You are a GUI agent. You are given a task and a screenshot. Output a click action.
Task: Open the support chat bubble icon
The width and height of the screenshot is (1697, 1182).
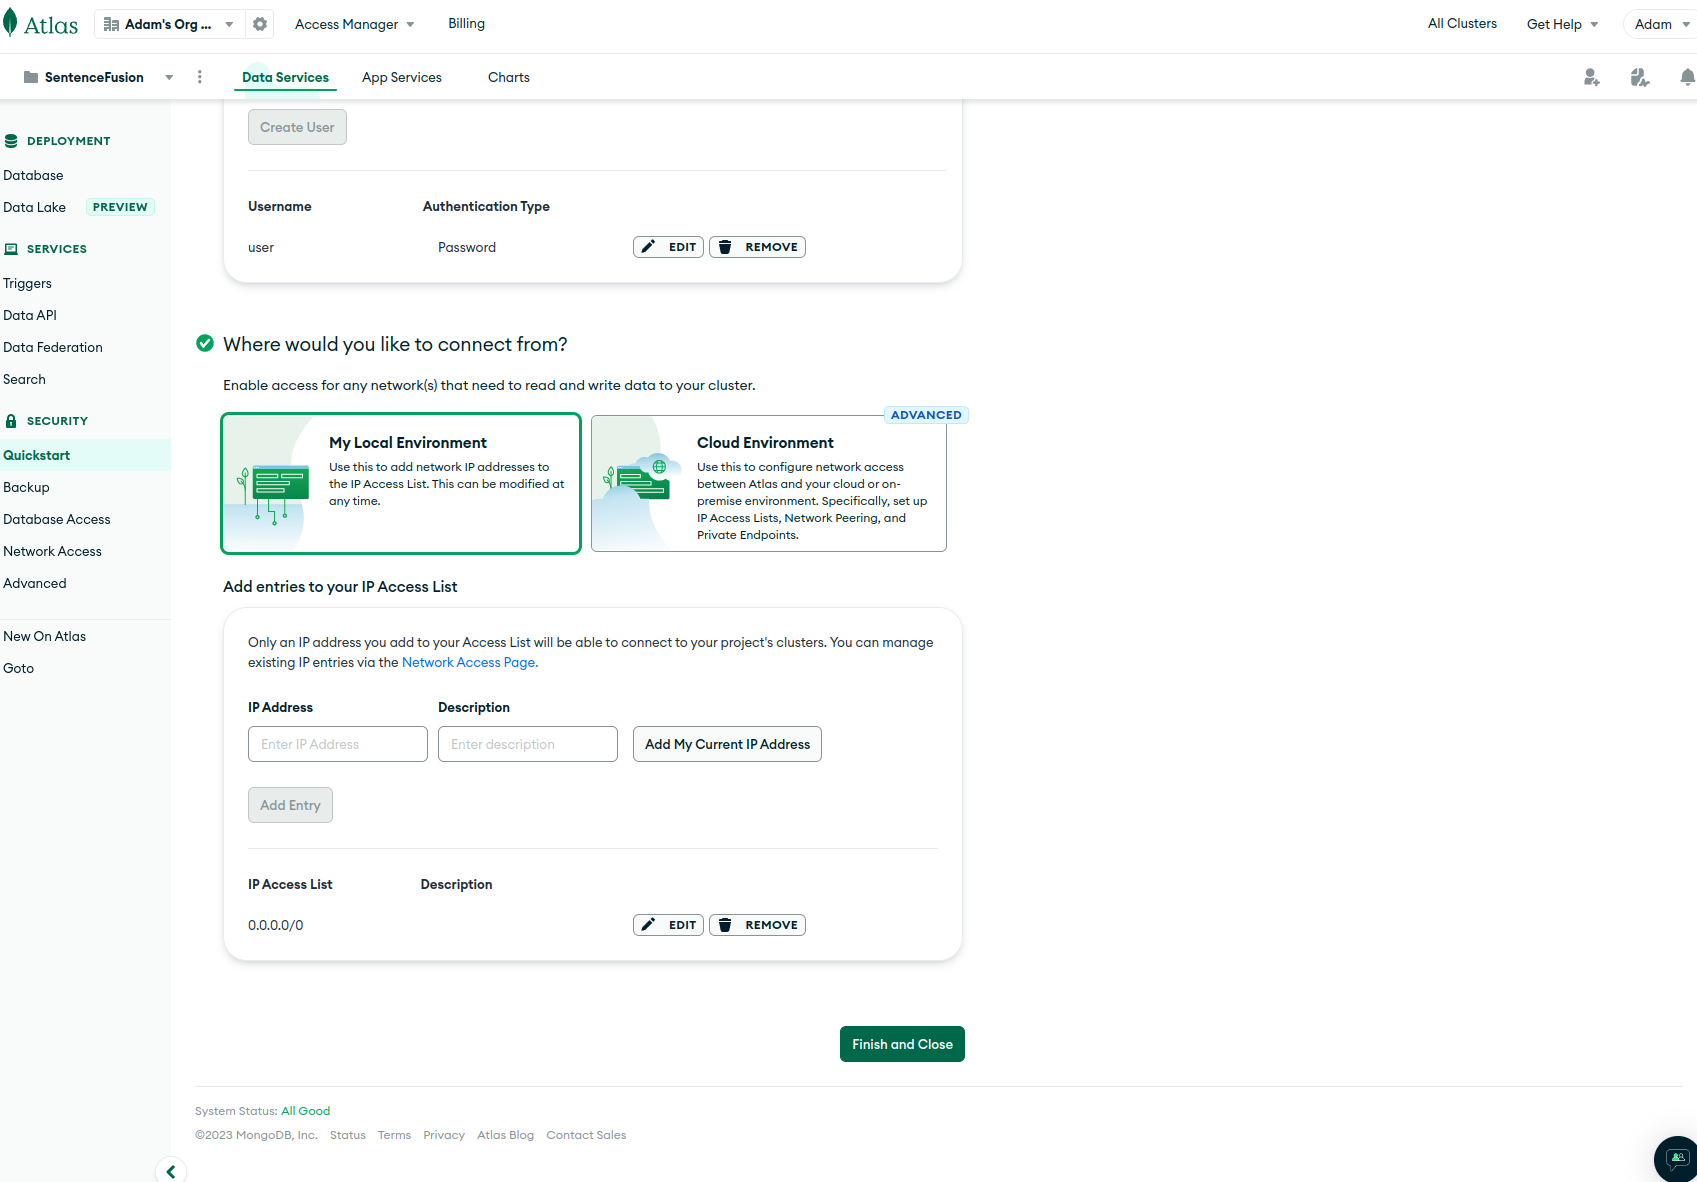click(x=1677, y=1159)
